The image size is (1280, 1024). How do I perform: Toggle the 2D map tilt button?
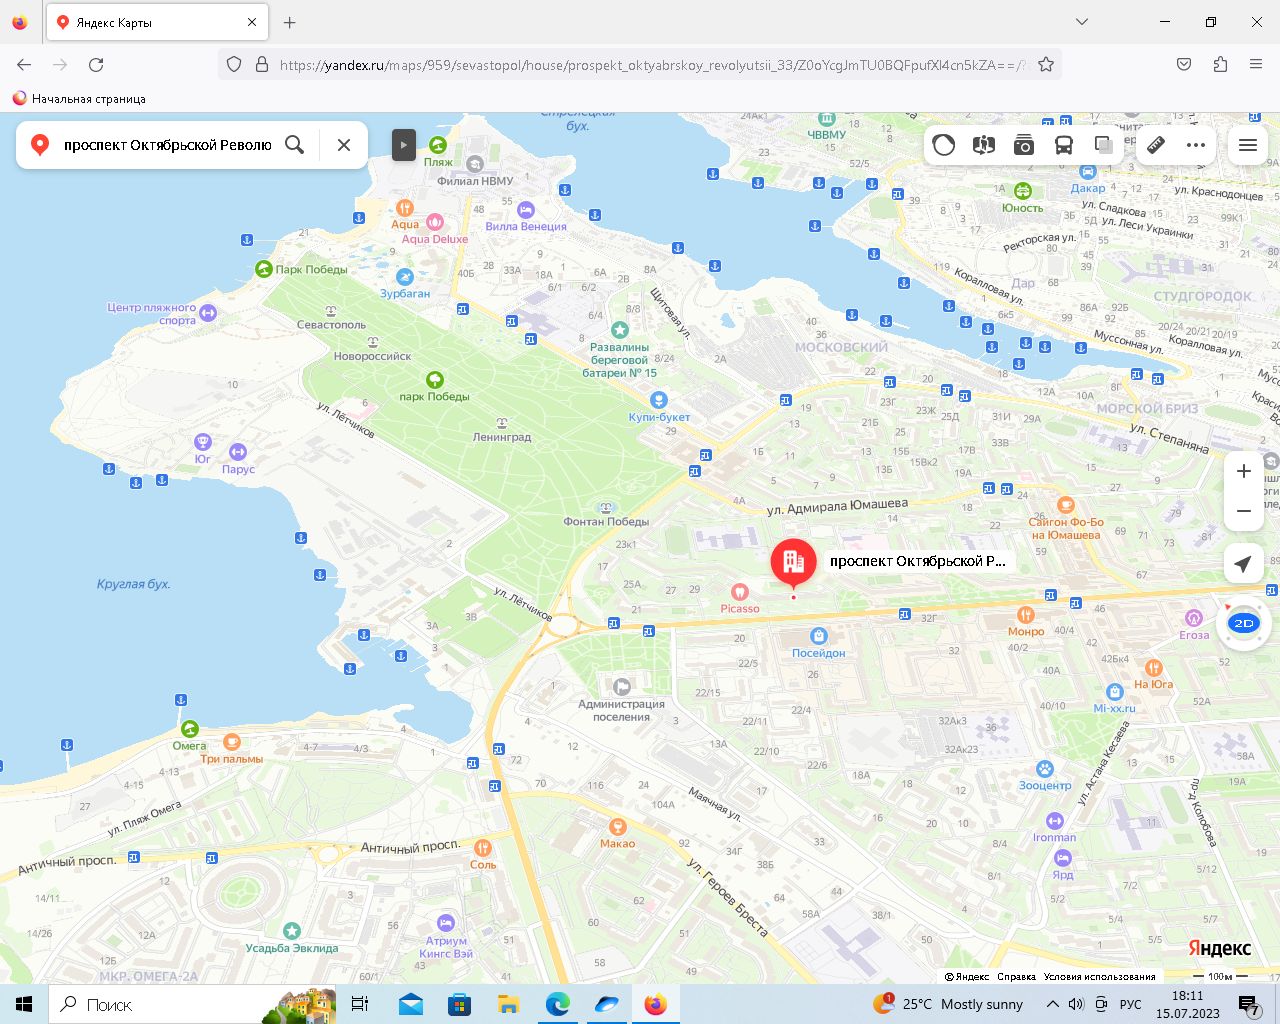[x=1244, y=623]
